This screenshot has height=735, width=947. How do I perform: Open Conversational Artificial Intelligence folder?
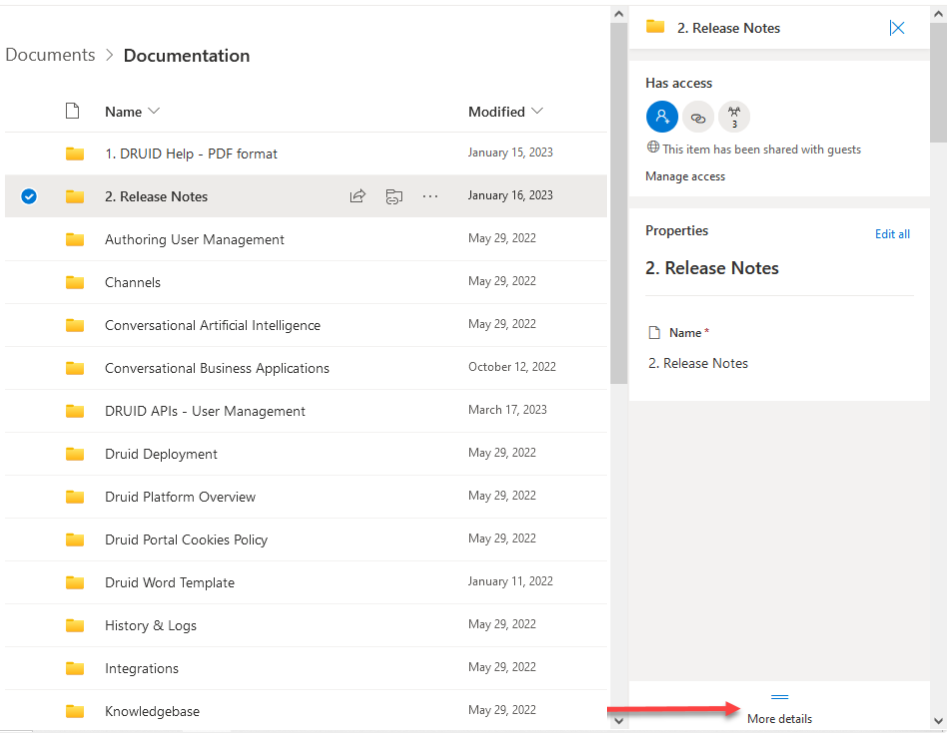pos(213,326)
